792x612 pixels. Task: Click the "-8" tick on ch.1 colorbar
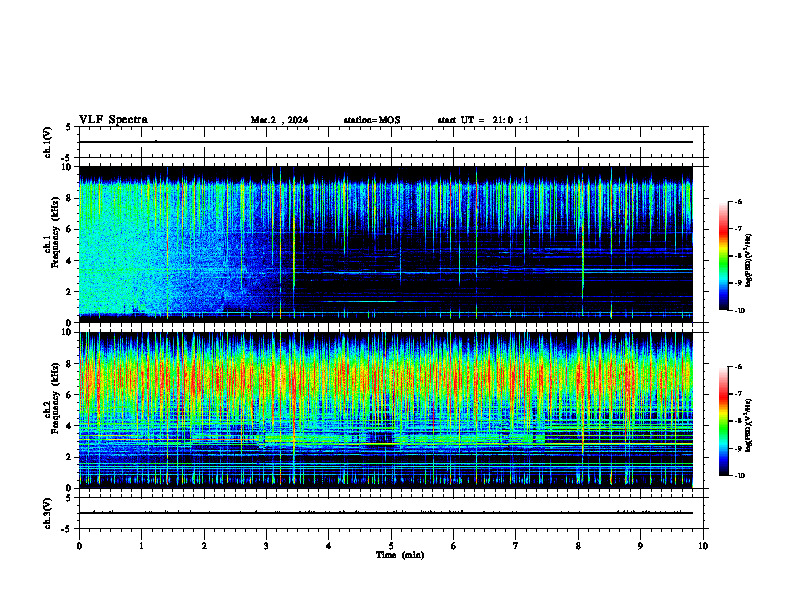click(x=738, y=256)
